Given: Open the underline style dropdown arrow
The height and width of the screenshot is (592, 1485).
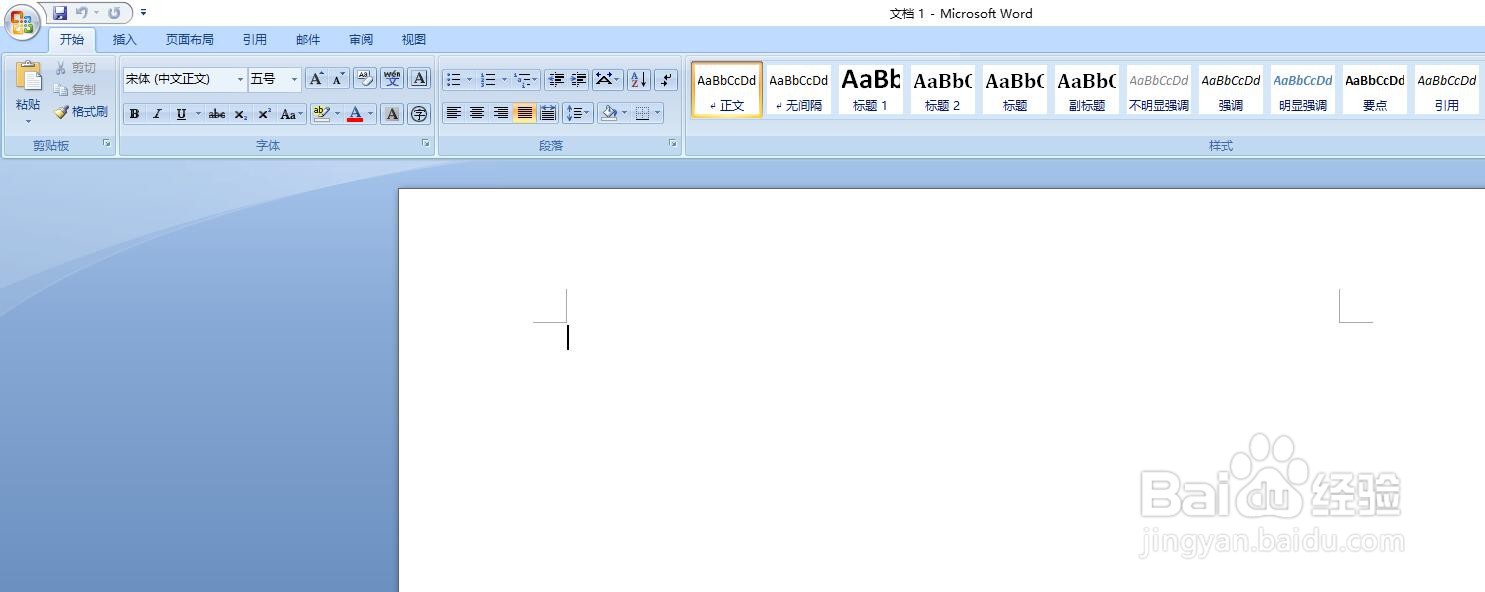Looking at the screenshot, I should coord(198,114).
